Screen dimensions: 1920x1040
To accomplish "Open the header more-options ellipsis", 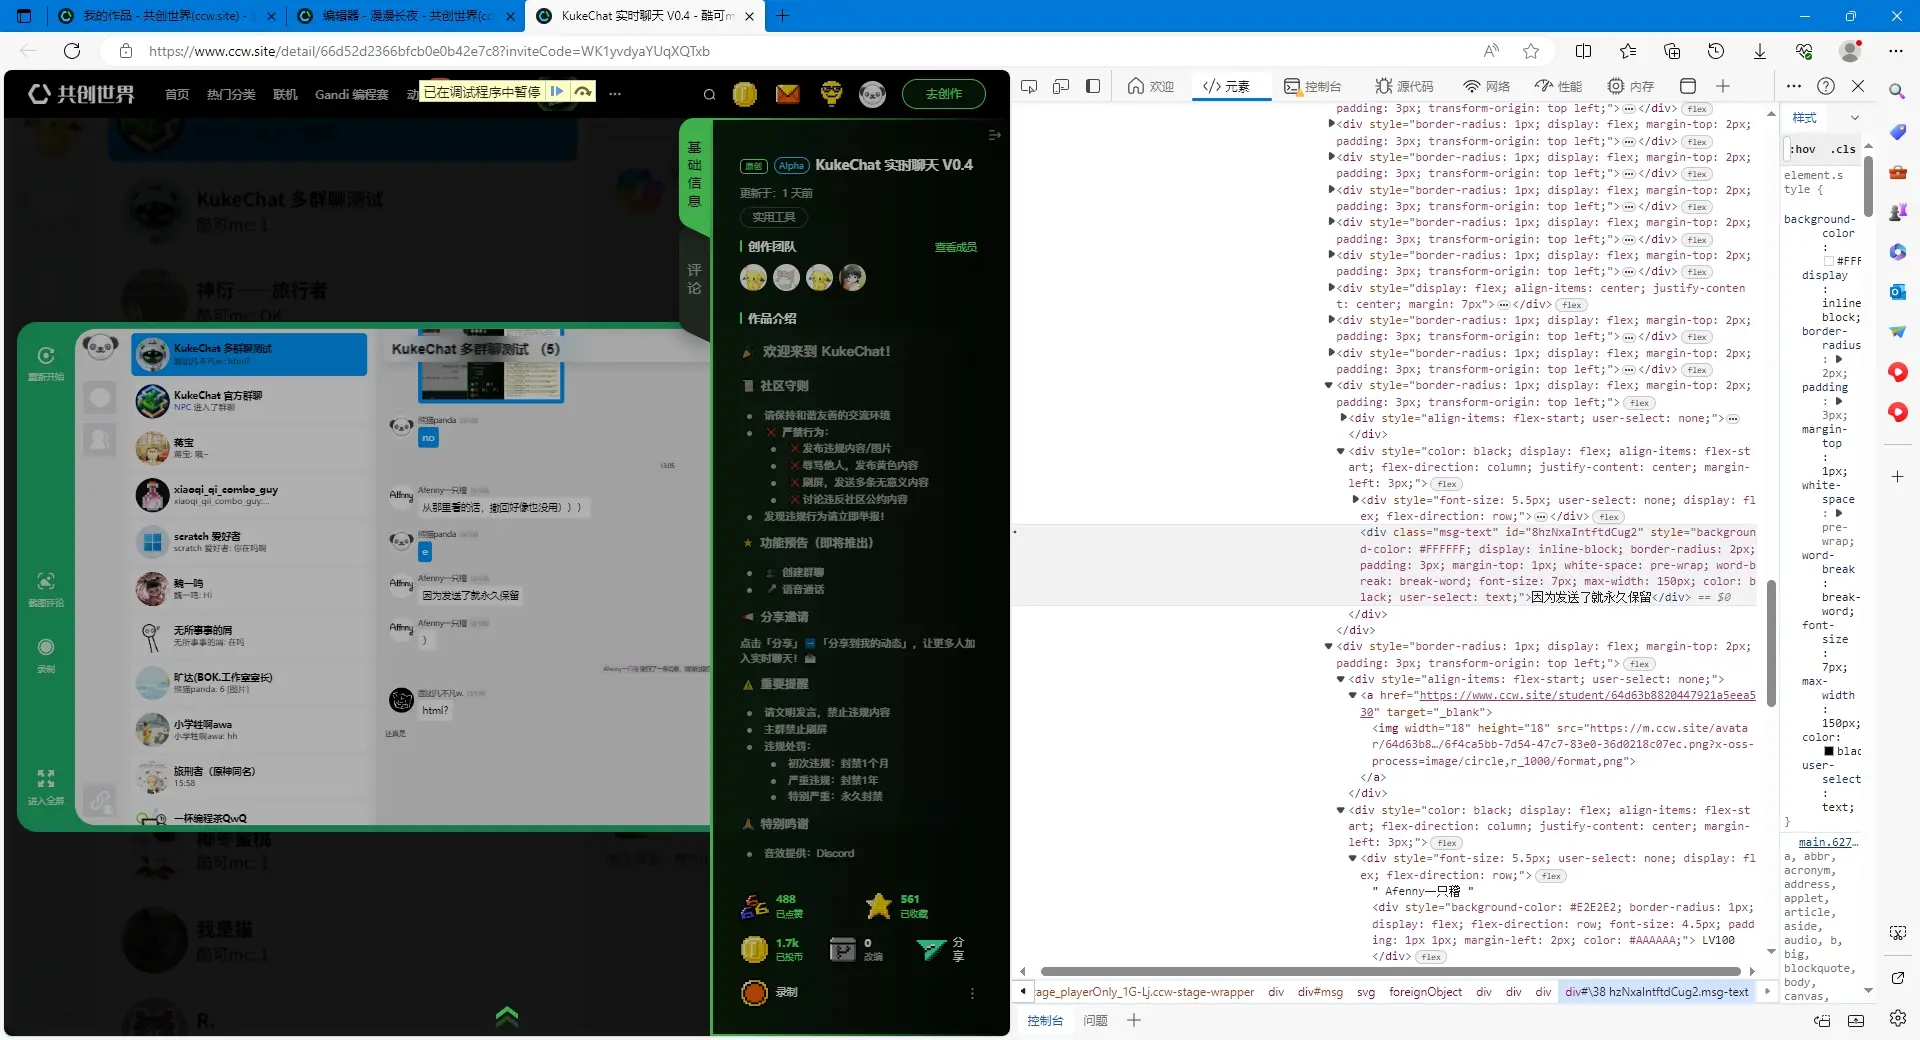I will click(x=615, y=94).
